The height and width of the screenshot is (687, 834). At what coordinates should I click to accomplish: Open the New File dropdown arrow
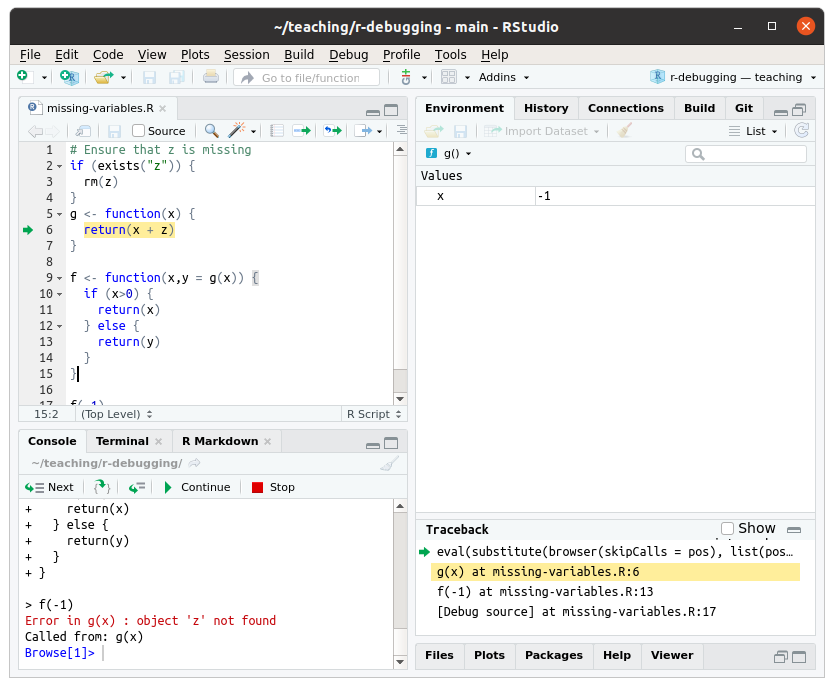(x=45, y=78)
